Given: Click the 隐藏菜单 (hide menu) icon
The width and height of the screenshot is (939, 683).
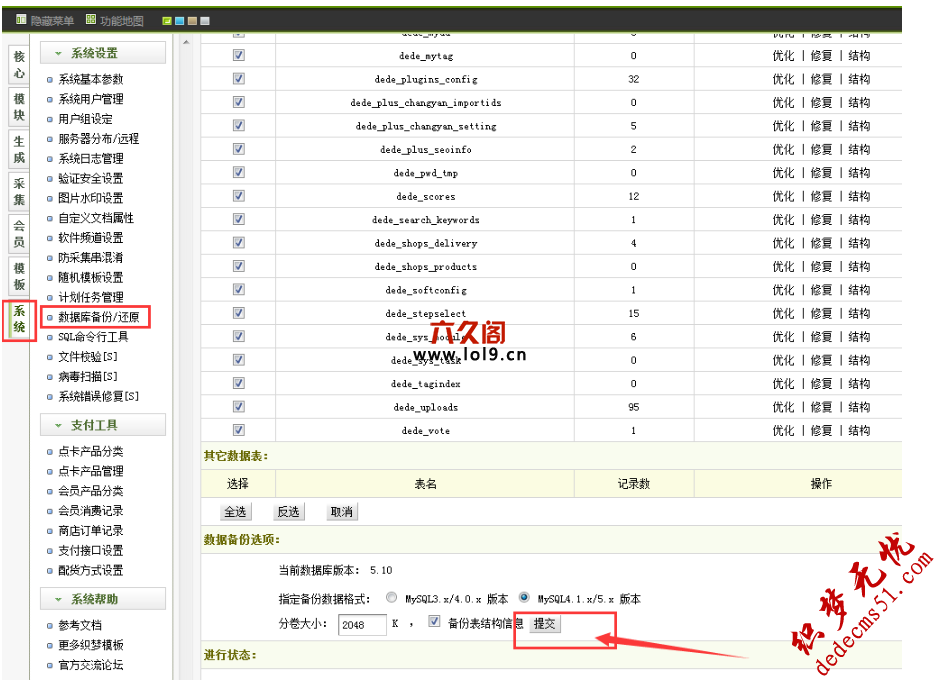Looking at the screenshot, I should 21,20.
